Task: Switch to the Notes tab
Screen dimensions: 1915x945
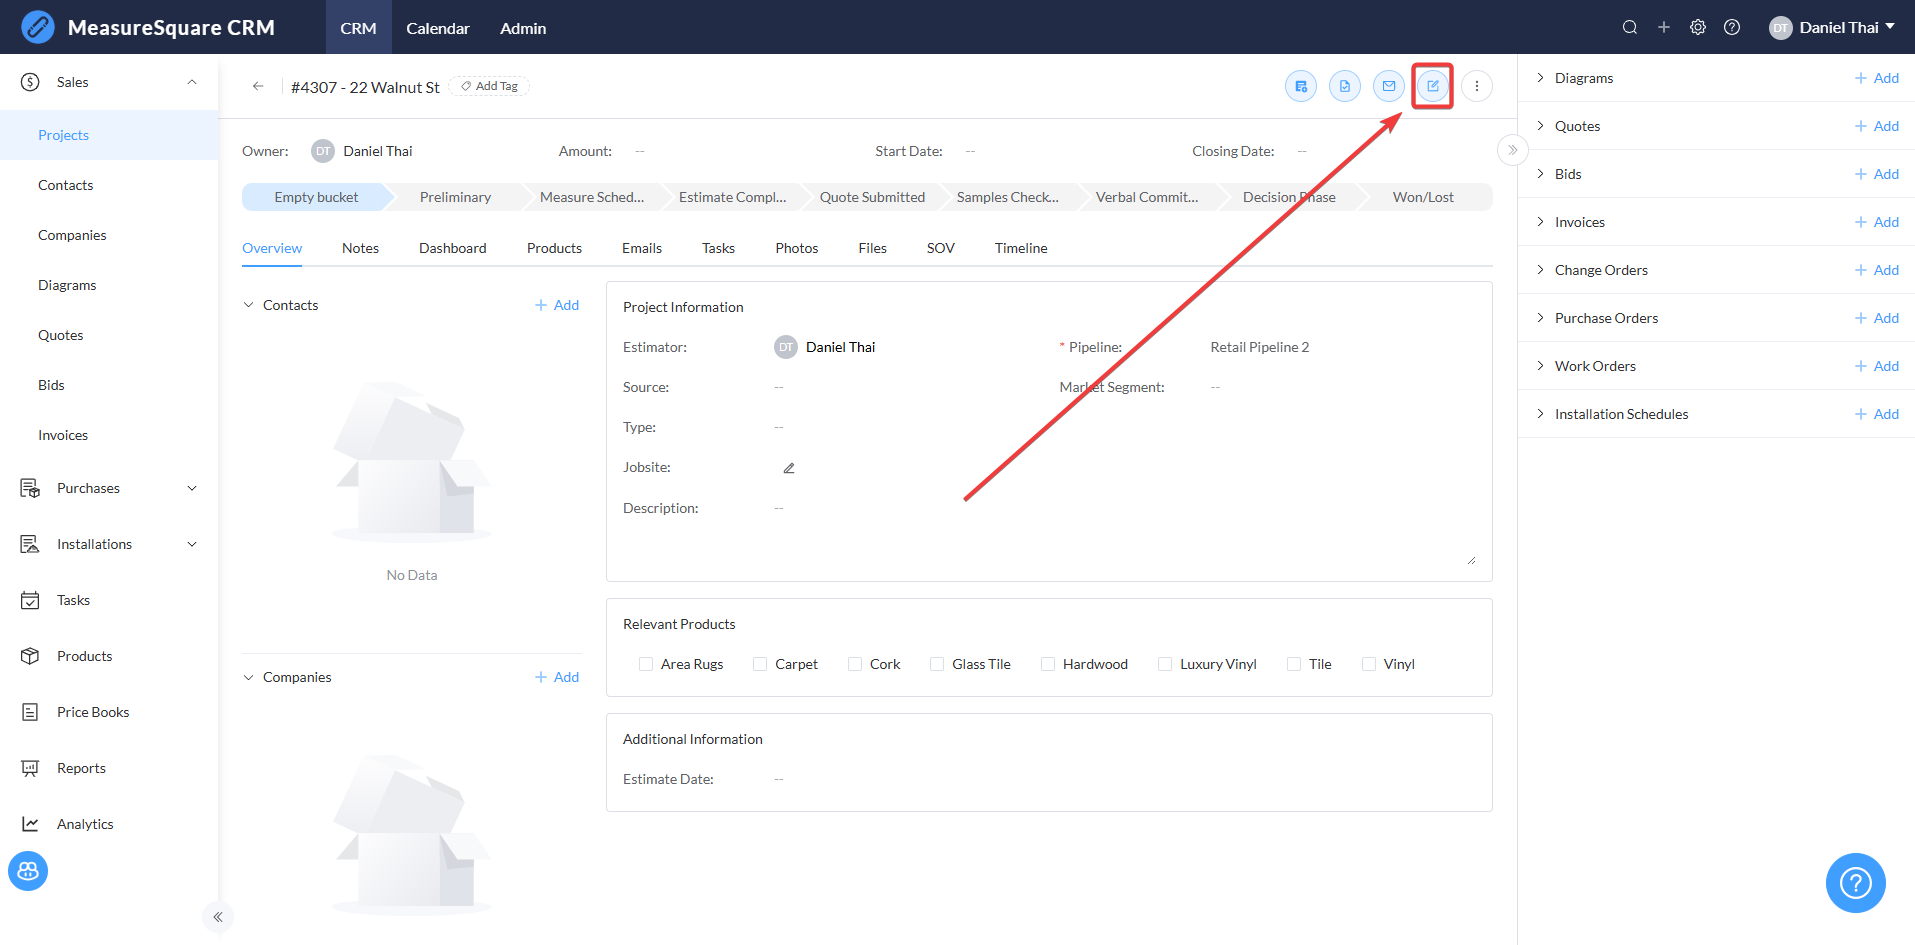Action: (360, 248)
